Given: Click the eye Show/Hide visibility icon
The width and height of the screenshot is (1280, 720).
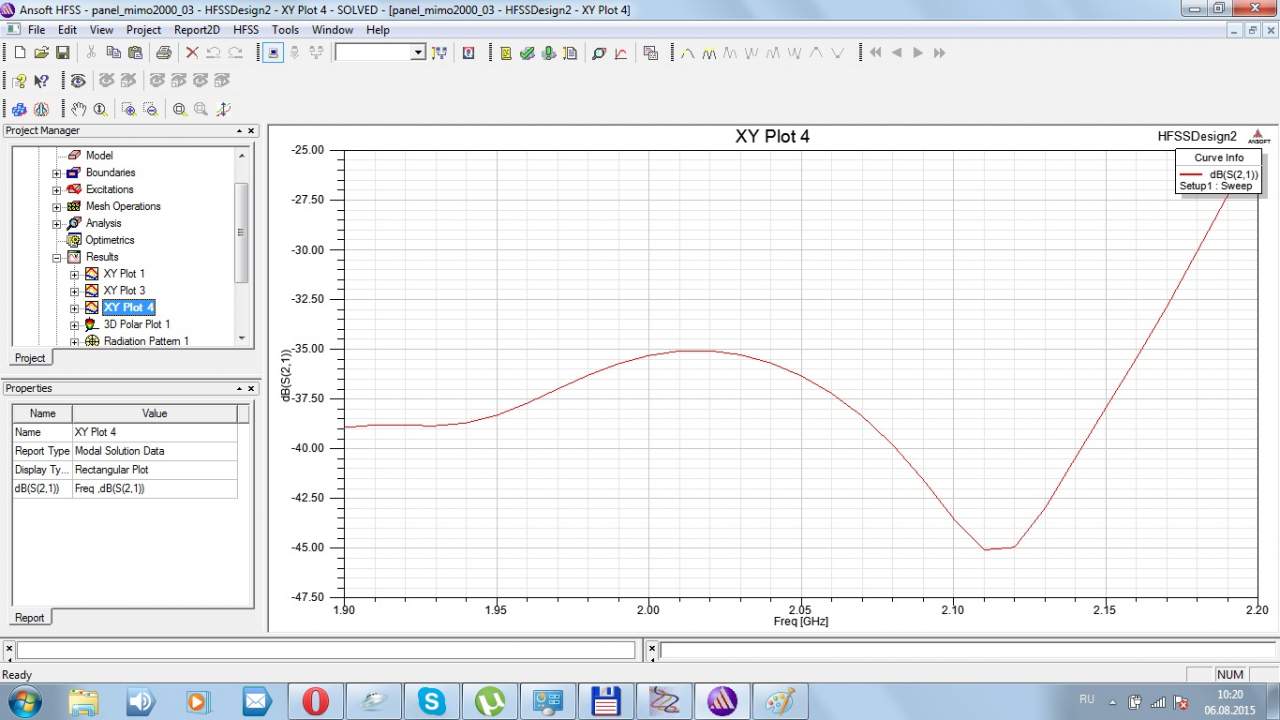Looking at the screenshot, I should (x=78, y=81).
